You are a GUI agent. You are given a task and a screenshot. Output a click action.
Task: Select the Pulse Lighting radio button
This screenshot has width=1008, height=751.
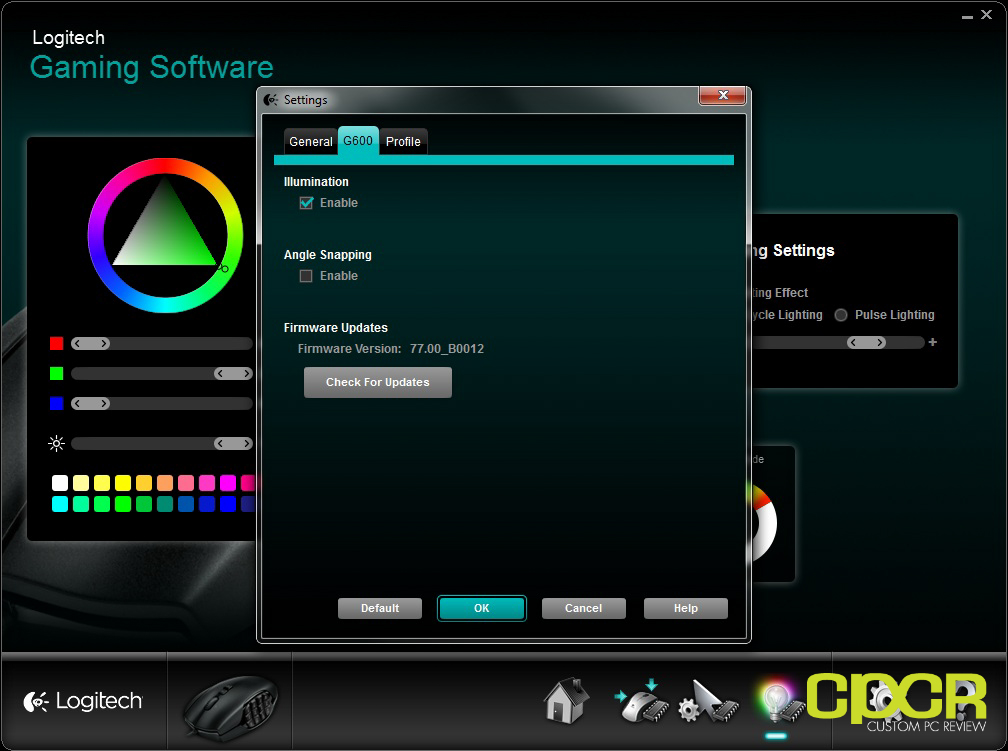(841, 315)
